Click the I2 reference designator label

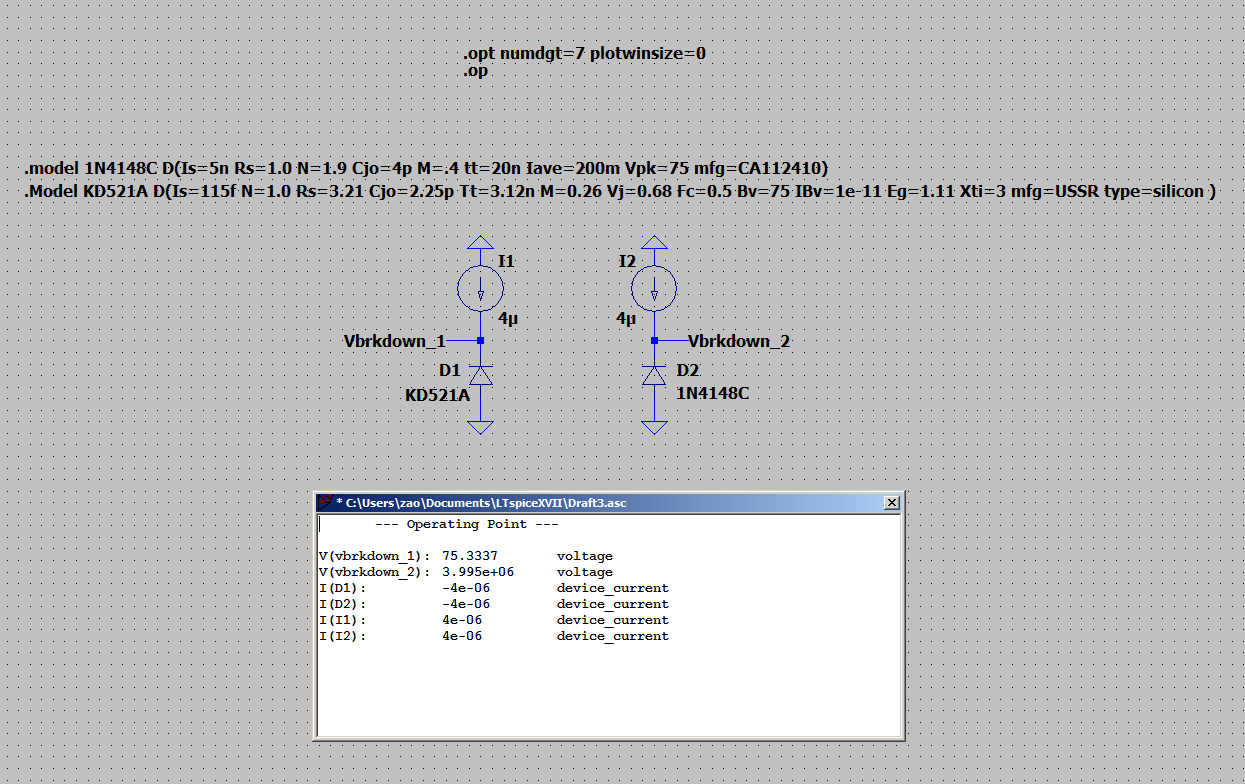627,261
